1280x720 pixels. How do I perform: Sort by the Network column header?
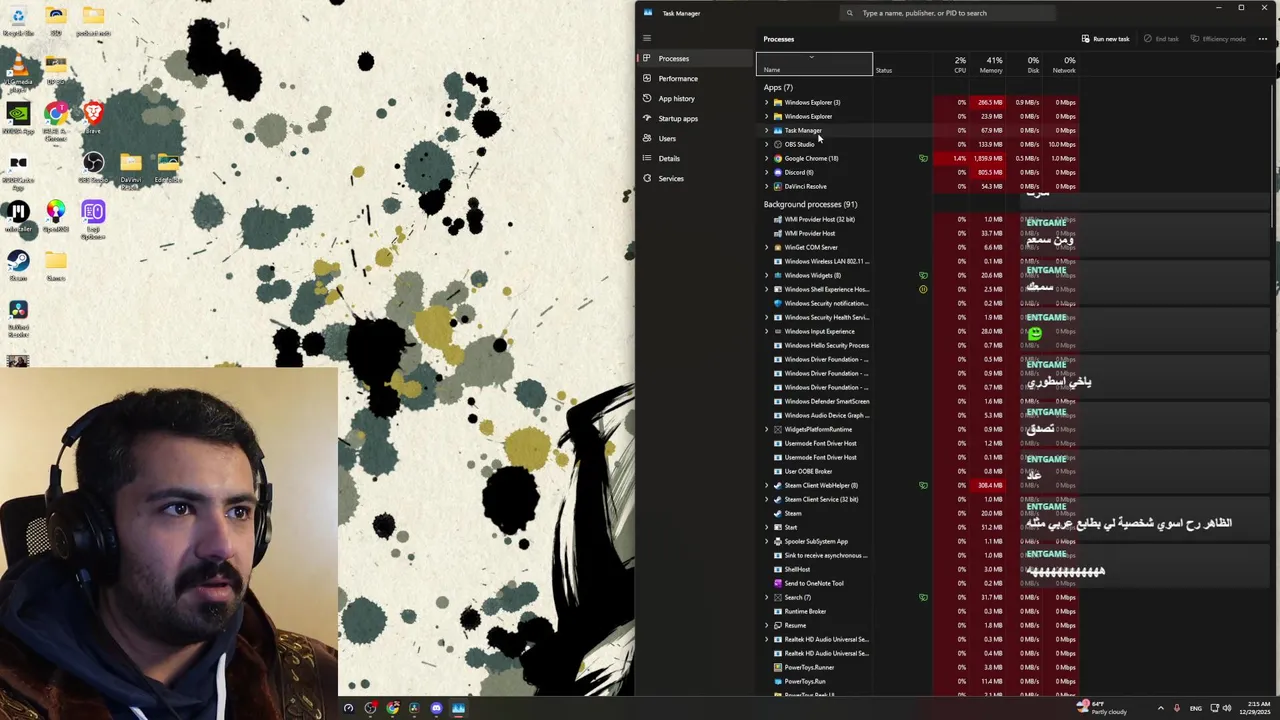(x=1063, y=65)
